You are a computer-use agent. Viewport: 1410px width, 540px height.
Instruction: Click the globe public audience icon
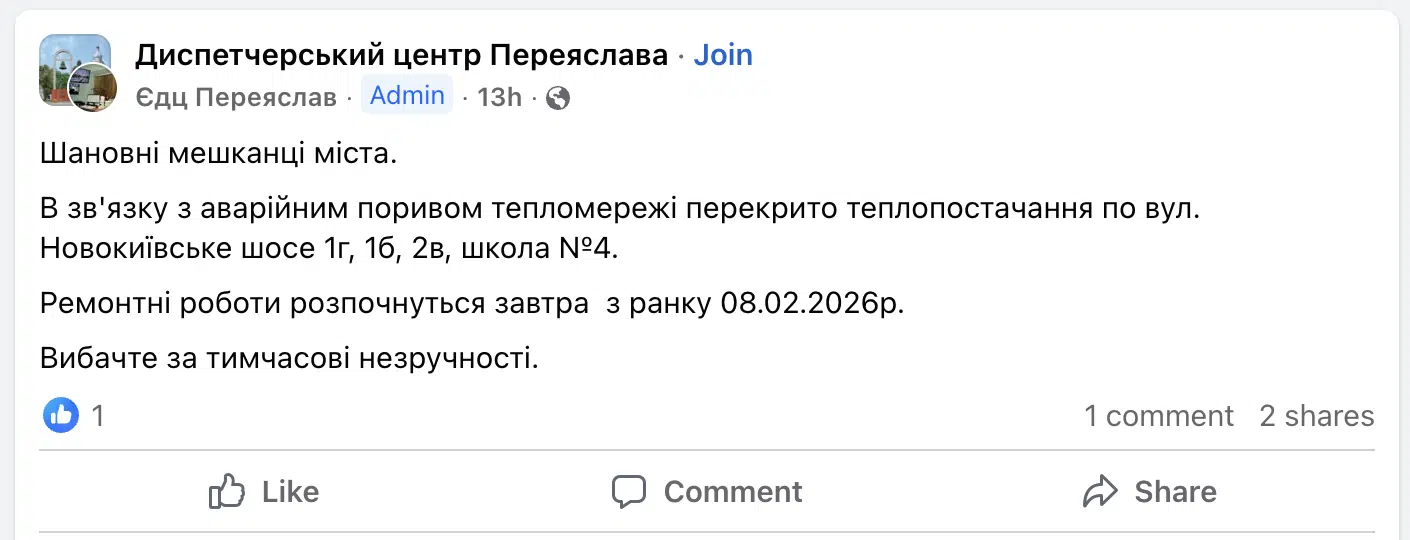coord(558,98)
